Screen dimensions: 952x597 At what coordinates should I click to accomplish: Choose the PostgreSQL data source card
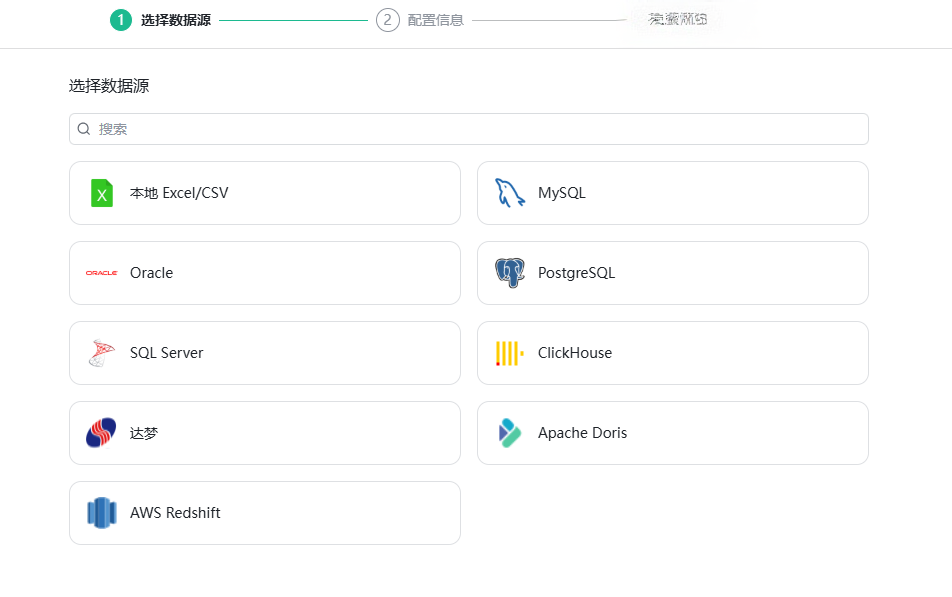(x=672, y=272)
